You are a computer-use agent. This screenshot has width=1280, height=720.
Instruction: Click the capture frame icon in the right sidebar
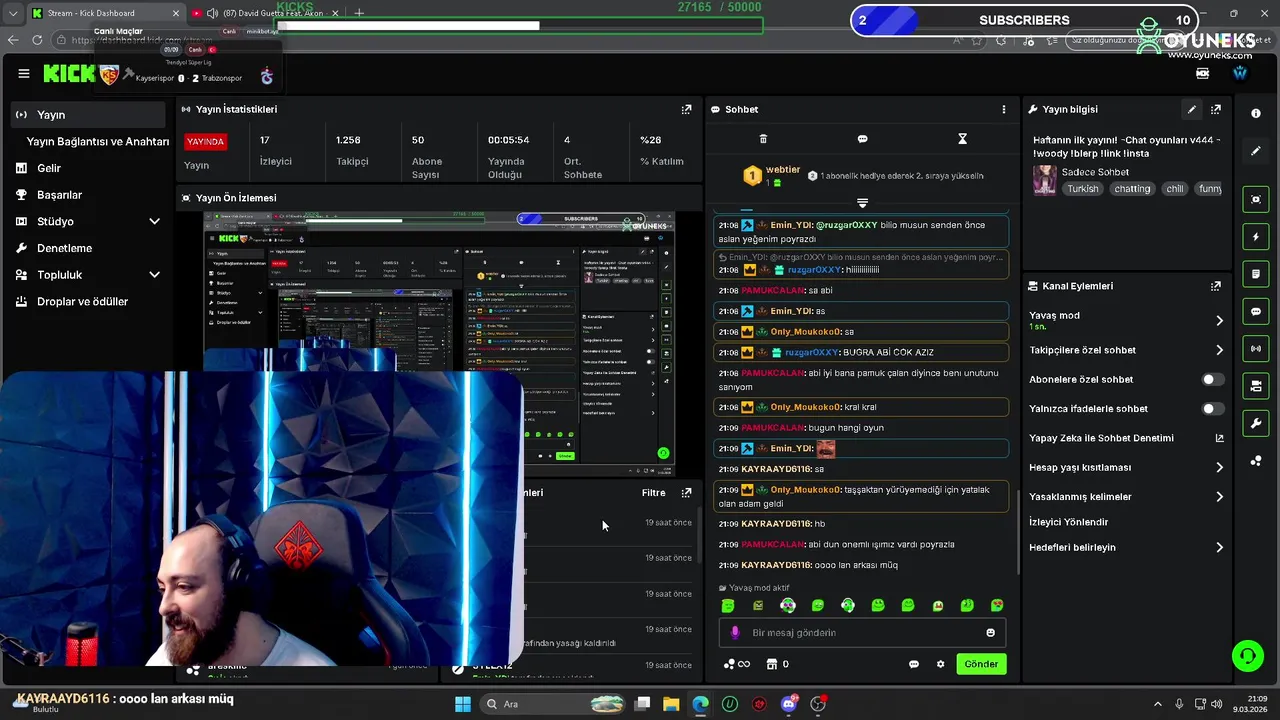tap(1256, 199)
